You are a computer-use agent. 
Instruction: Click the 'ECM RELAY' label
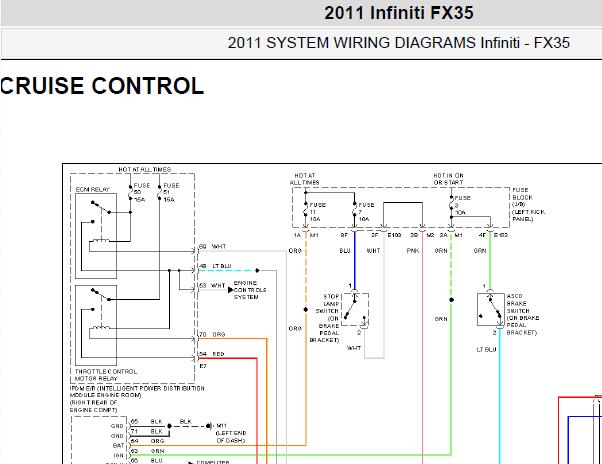coord(93,190)
